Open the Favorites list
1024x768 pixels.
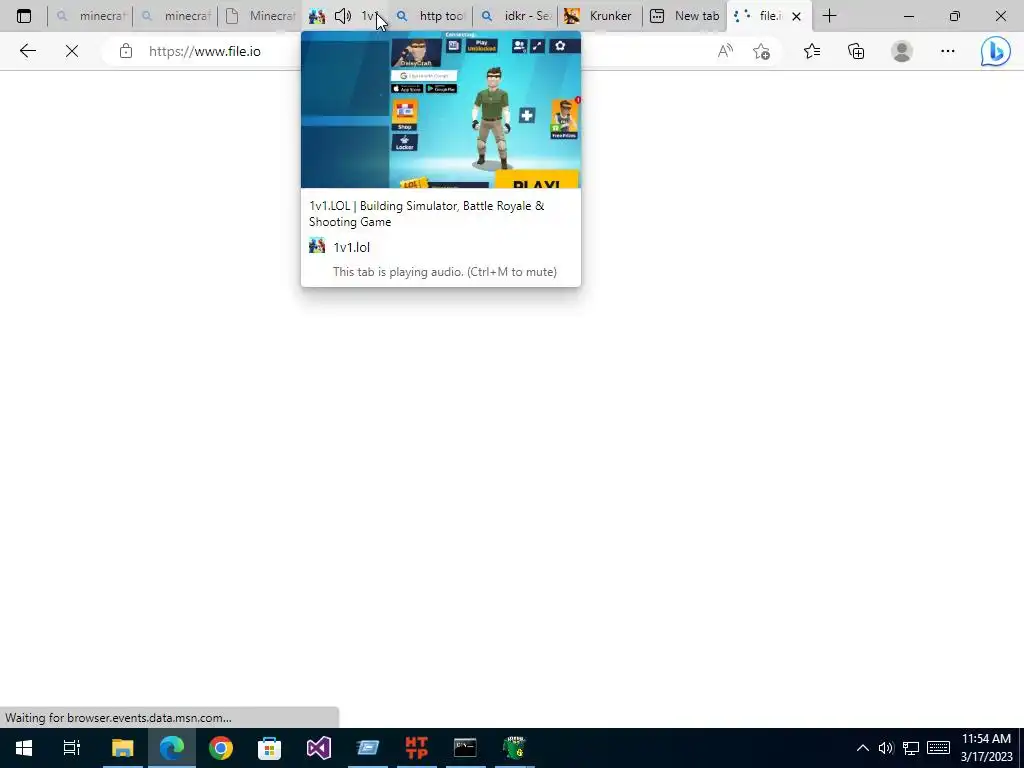point(812,51)
